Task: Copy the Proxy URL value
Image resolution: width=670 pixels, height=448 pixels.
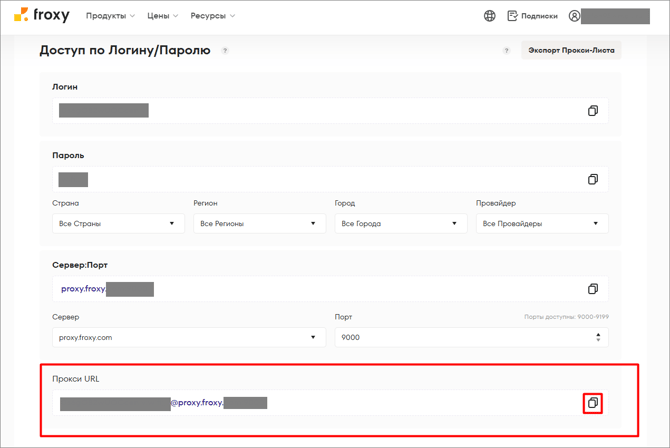Action: coord(592,403)
